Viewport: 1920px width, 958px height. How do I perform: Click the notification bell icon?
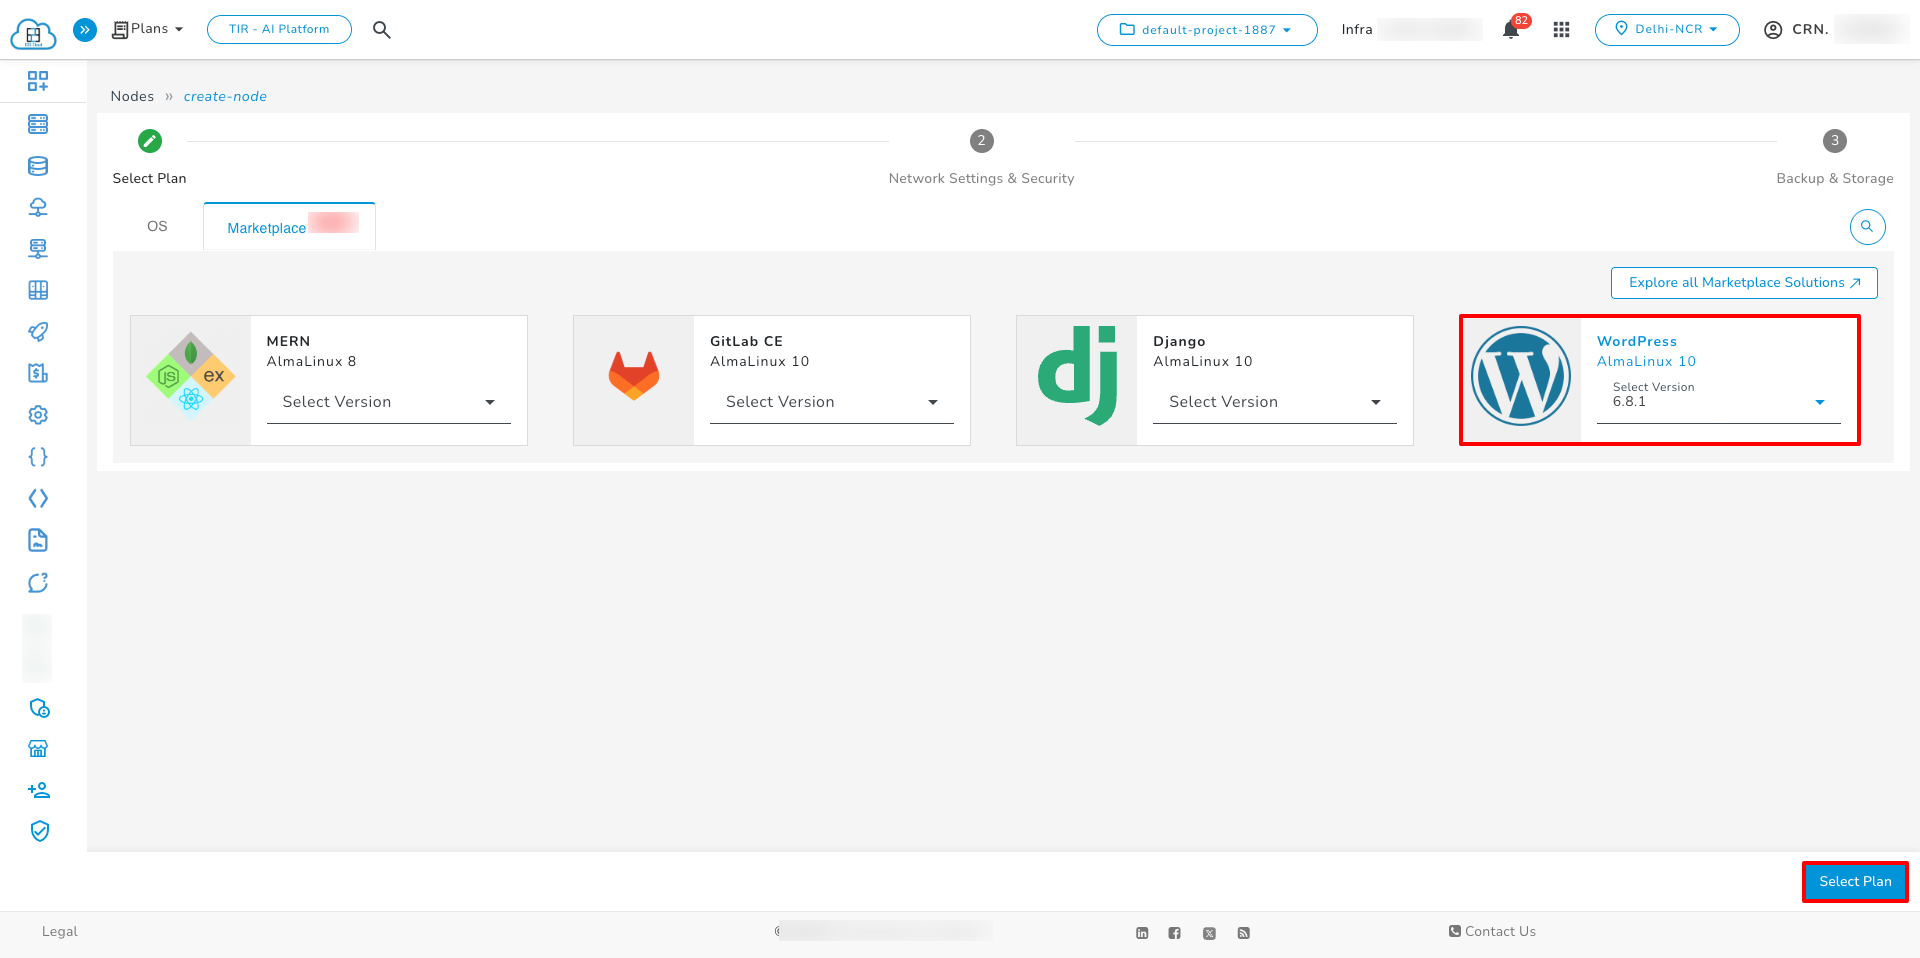point(1510,30)
